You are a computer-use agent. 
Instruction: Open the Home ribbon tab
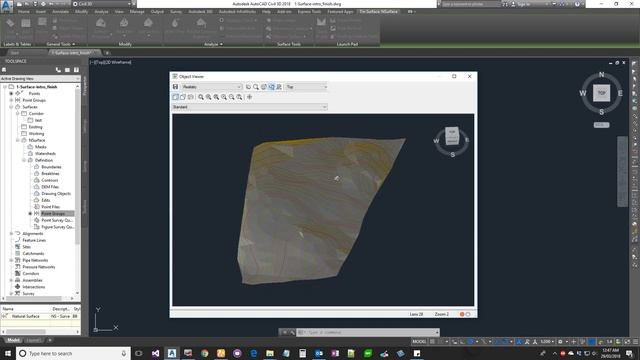point(24,12)
